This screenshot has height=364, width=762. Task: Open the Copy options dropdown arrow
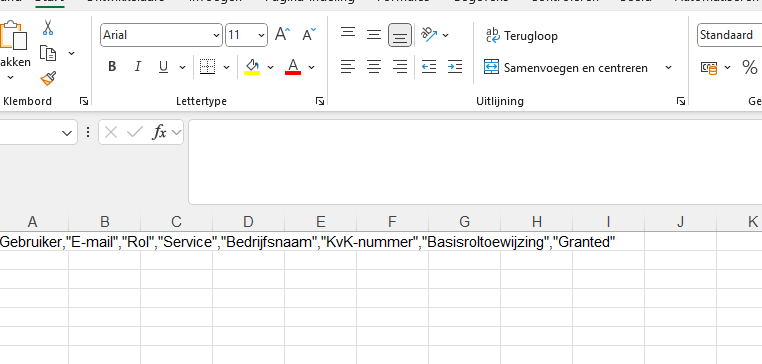coord(71,53)
